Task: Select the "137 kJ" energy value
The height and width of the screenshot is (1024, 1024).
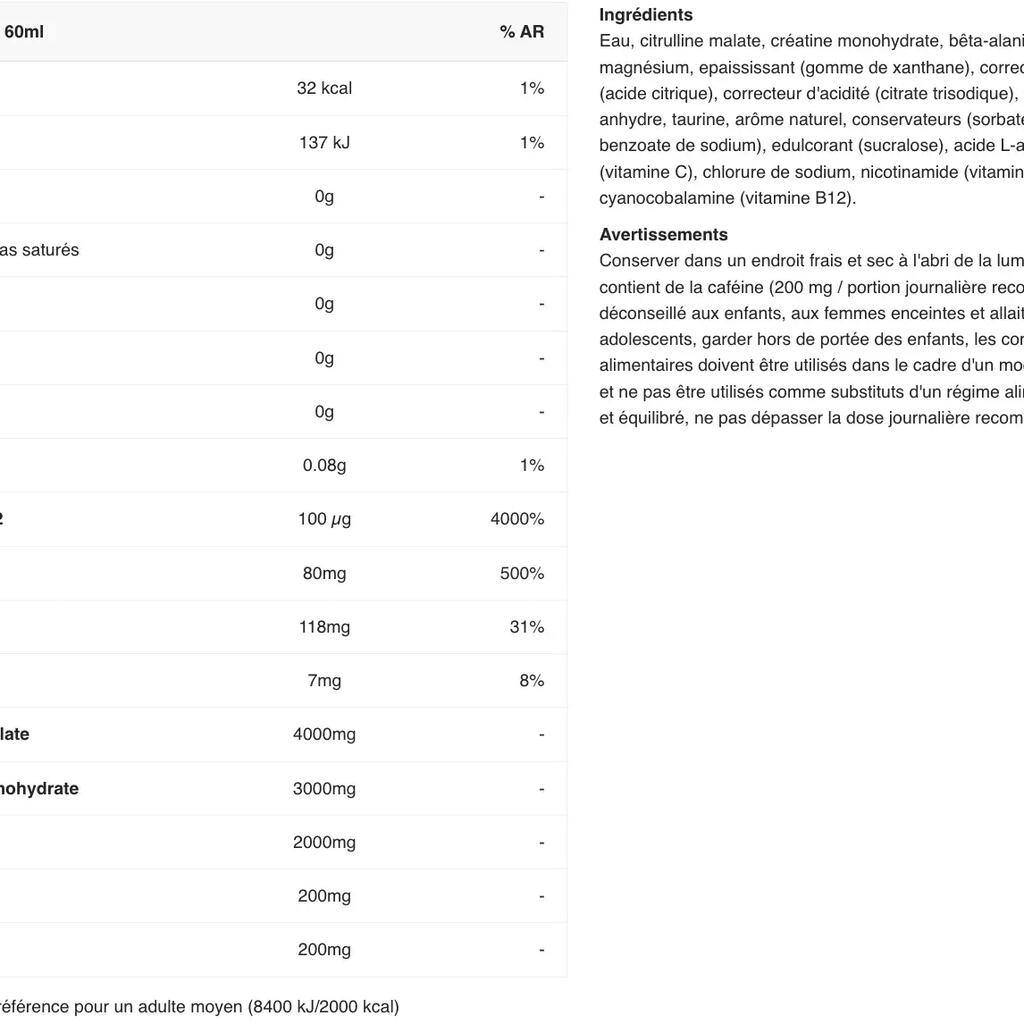Action: coord(324,142)
